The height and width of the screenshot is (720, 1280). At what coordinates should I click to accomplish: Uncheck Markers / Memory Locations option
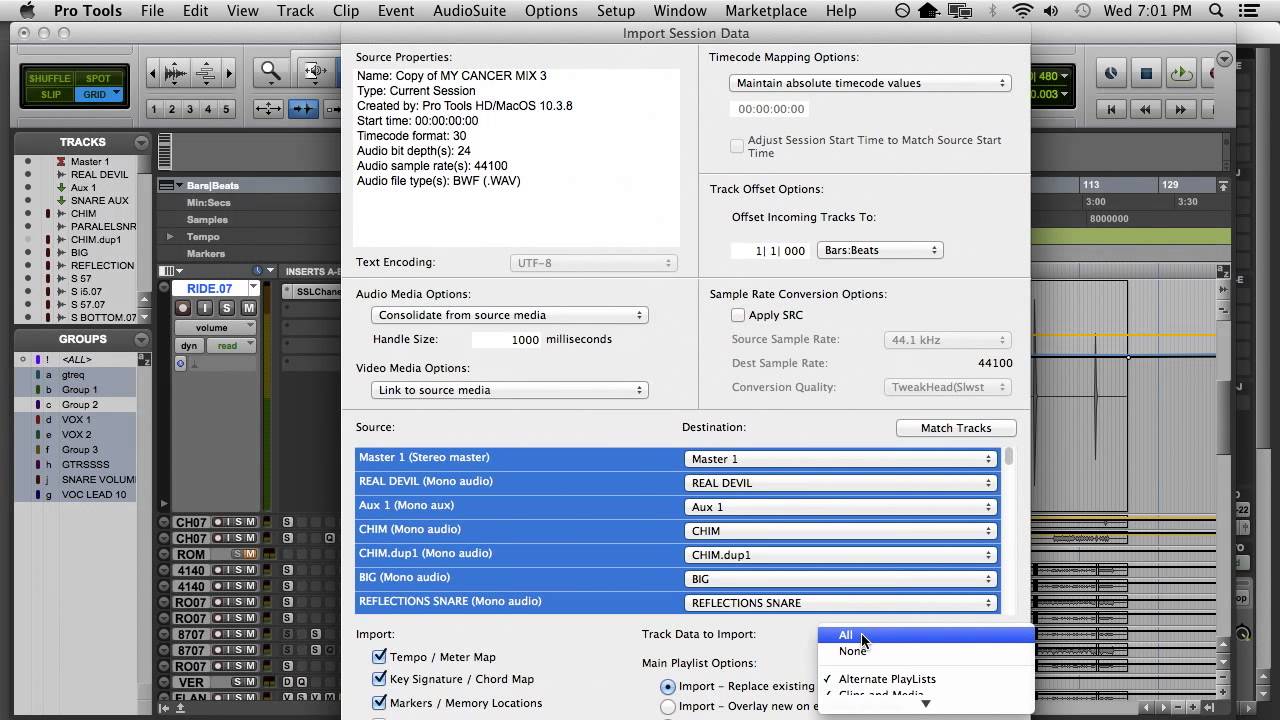tap(379, 703)
